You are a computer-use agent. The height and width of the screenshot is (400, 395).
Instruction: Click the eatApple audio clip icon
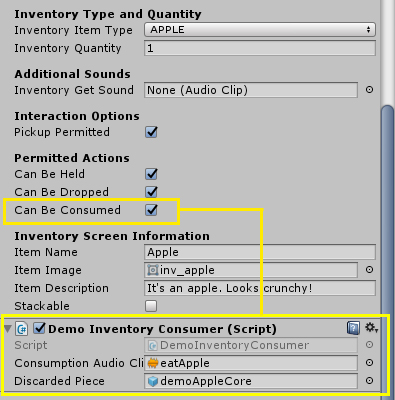click(x=153, y=363)
